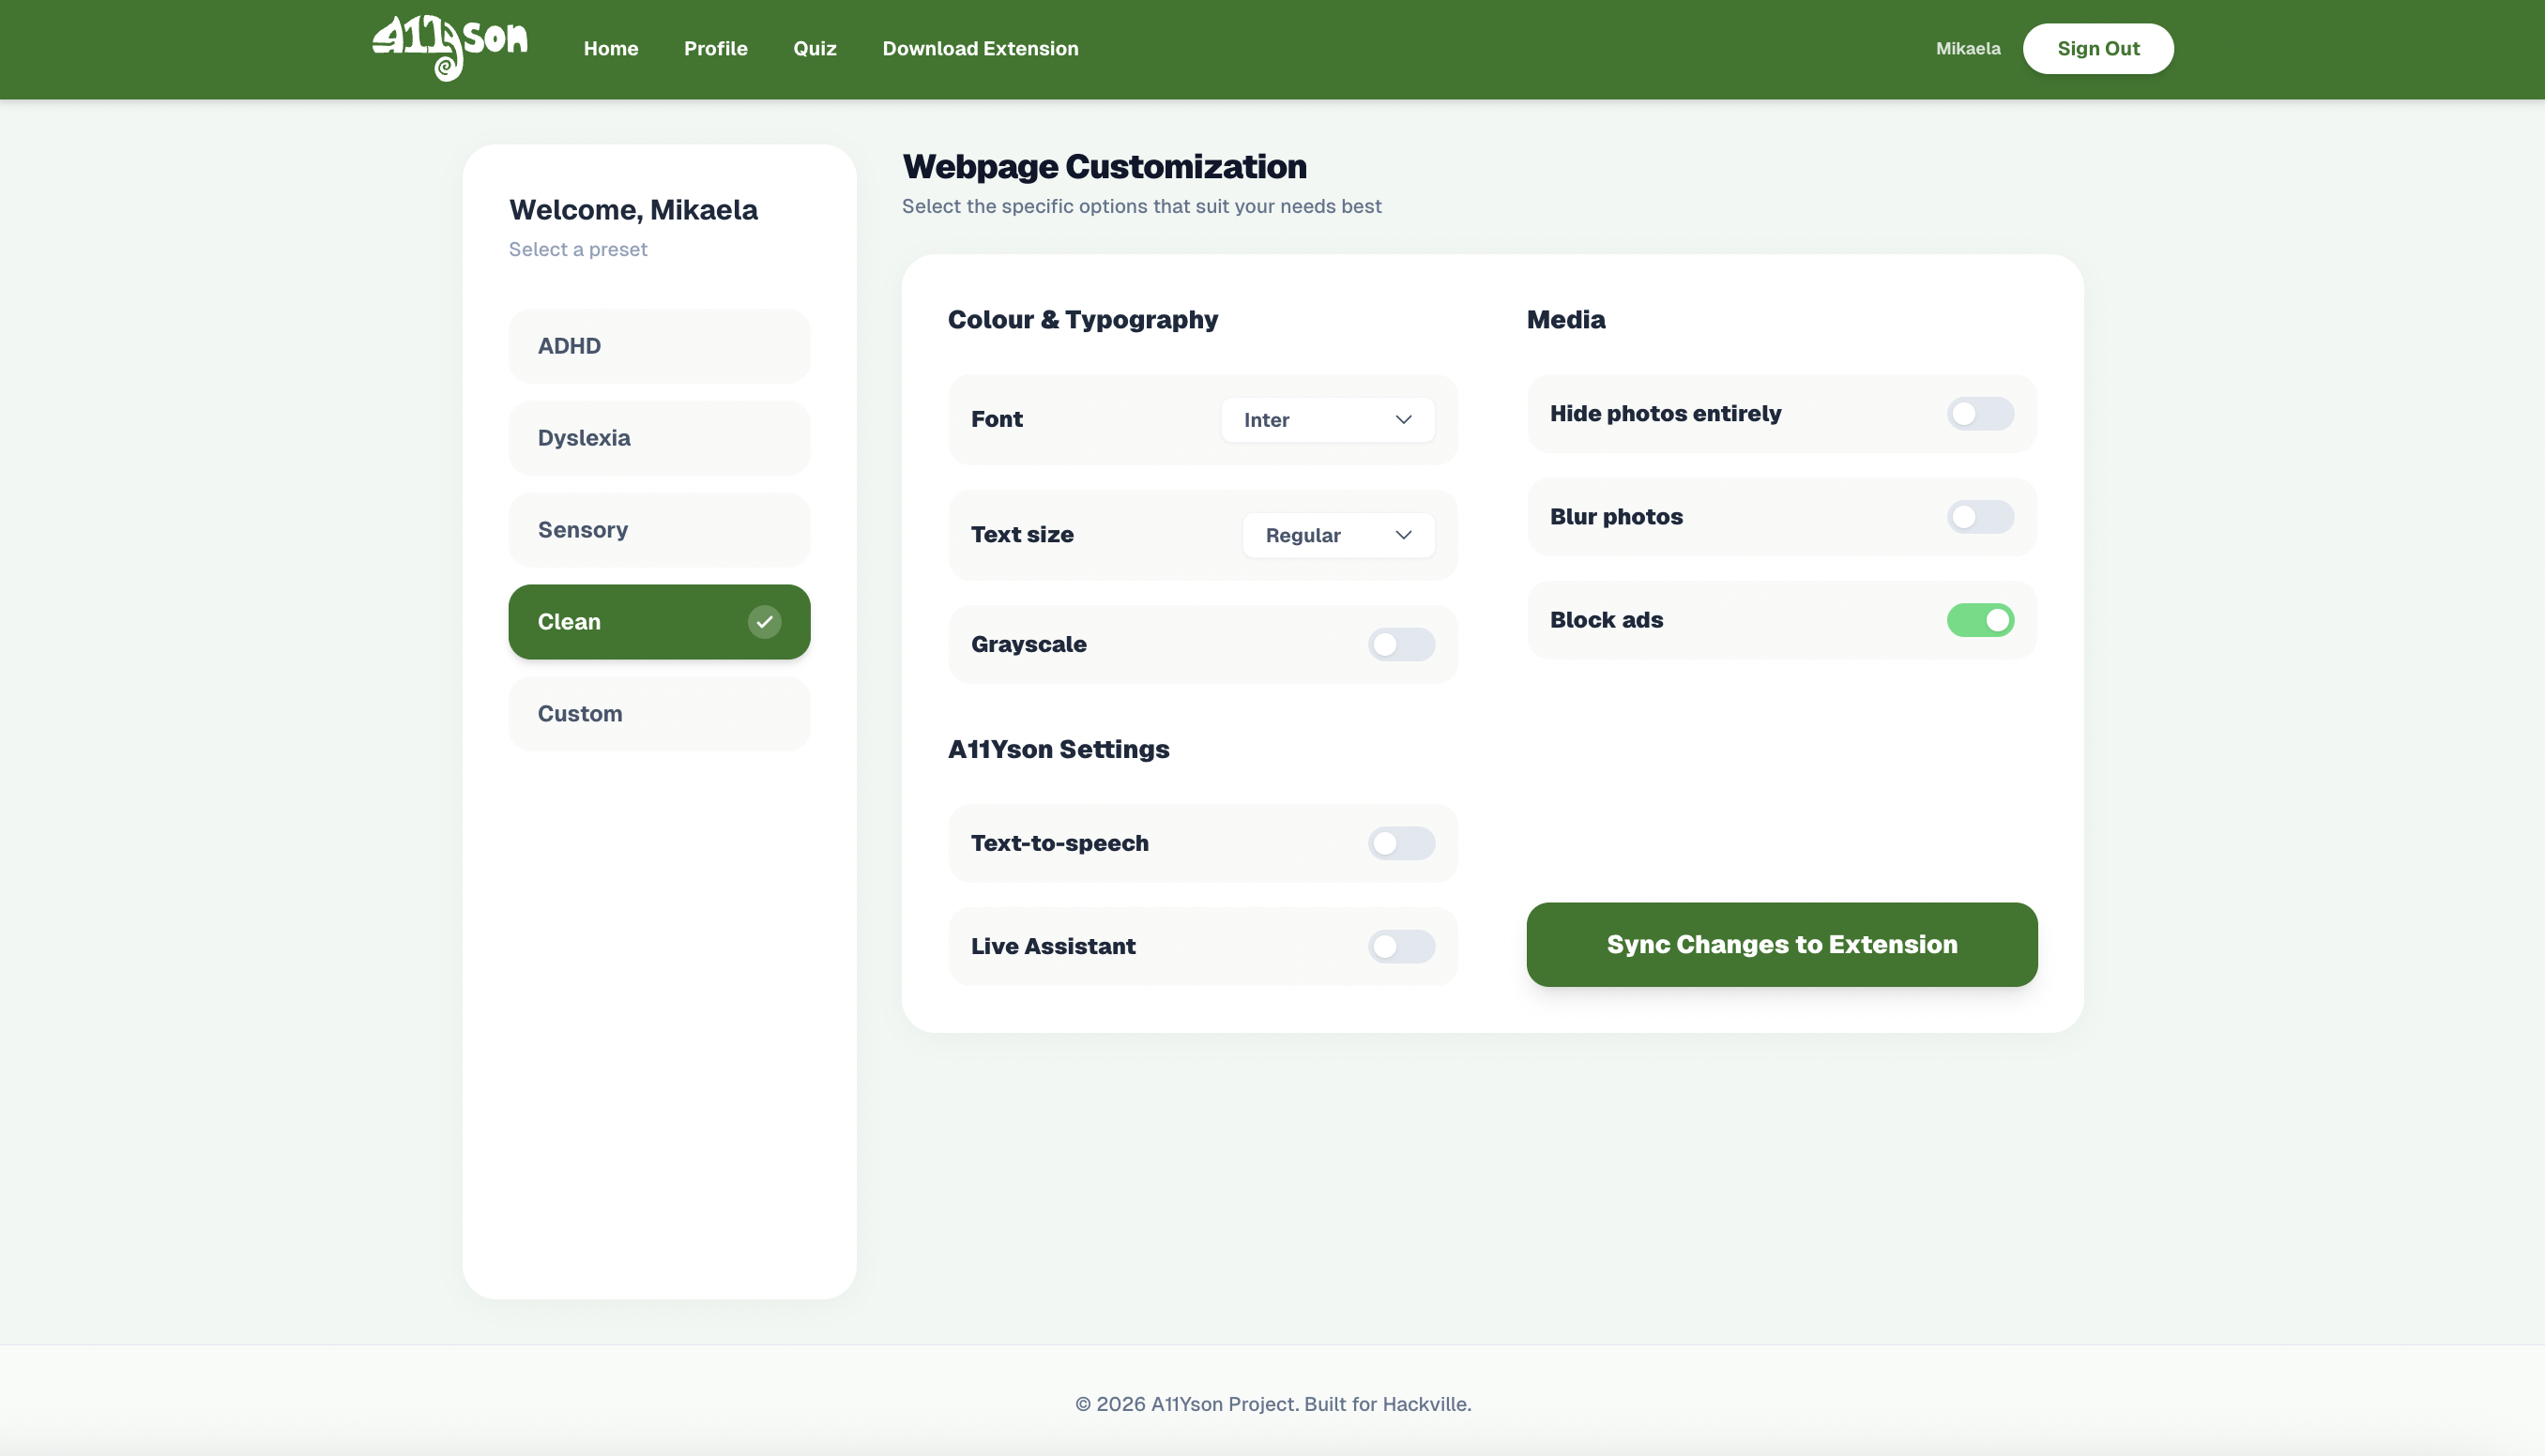
Task: Open the Profile page from navbar
Action: pos(715,49)
